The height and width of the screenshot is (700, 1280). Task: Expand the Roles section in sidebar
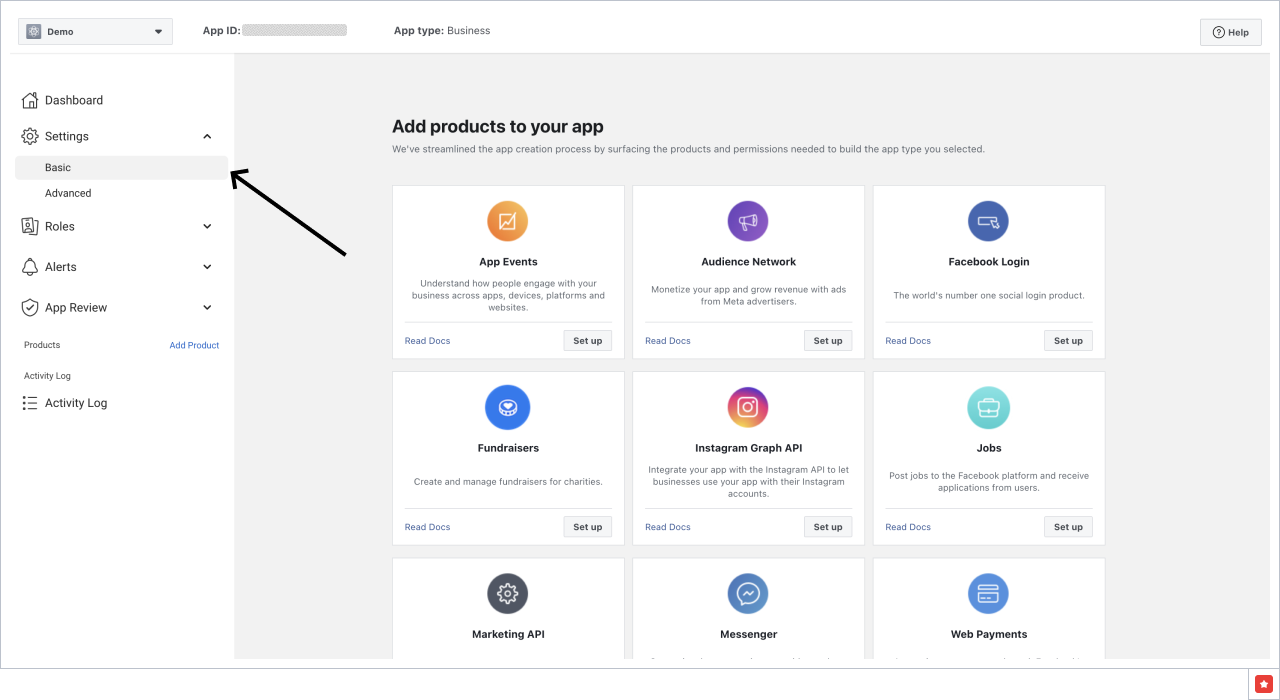tap(207, 226)
